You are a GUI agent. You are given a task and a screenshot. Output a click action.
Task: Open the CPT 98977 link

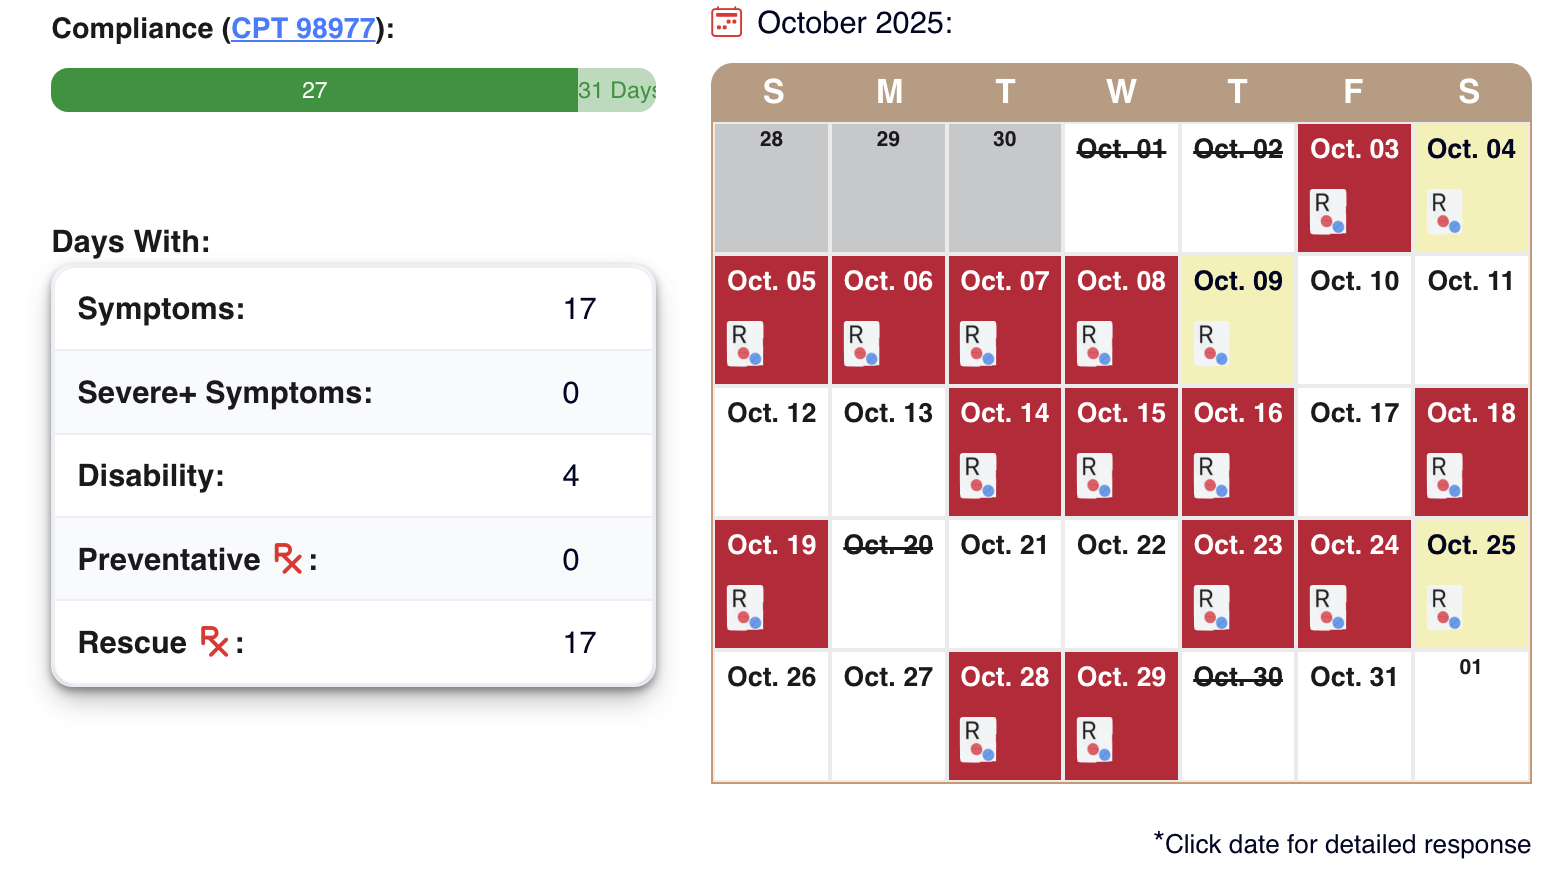303,28
